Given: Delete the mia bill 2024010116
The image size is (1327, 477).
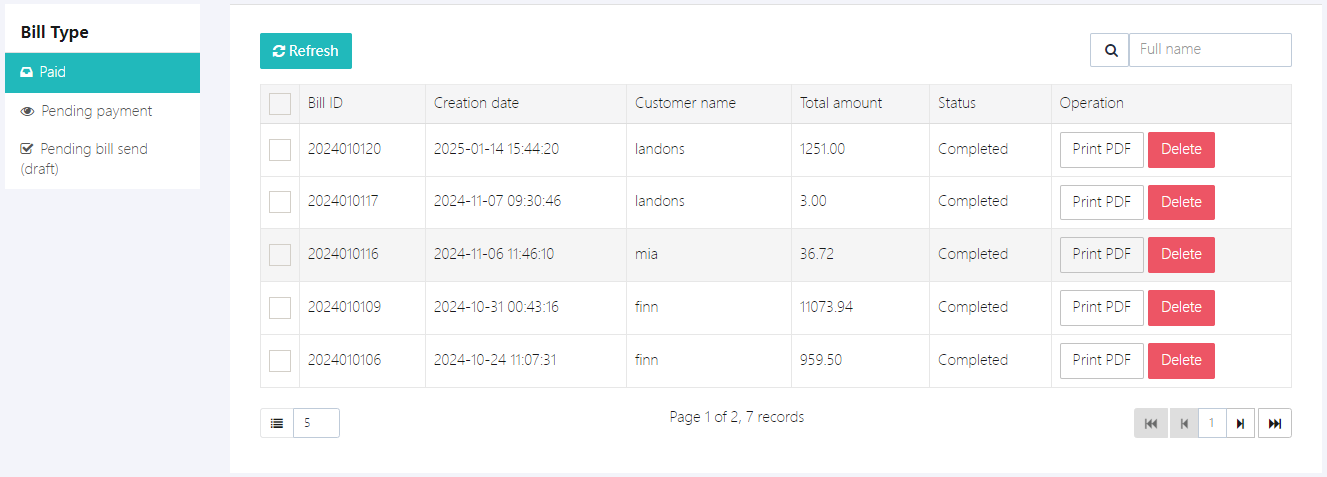Looking at the screenshot, I should coord(1181,255).
